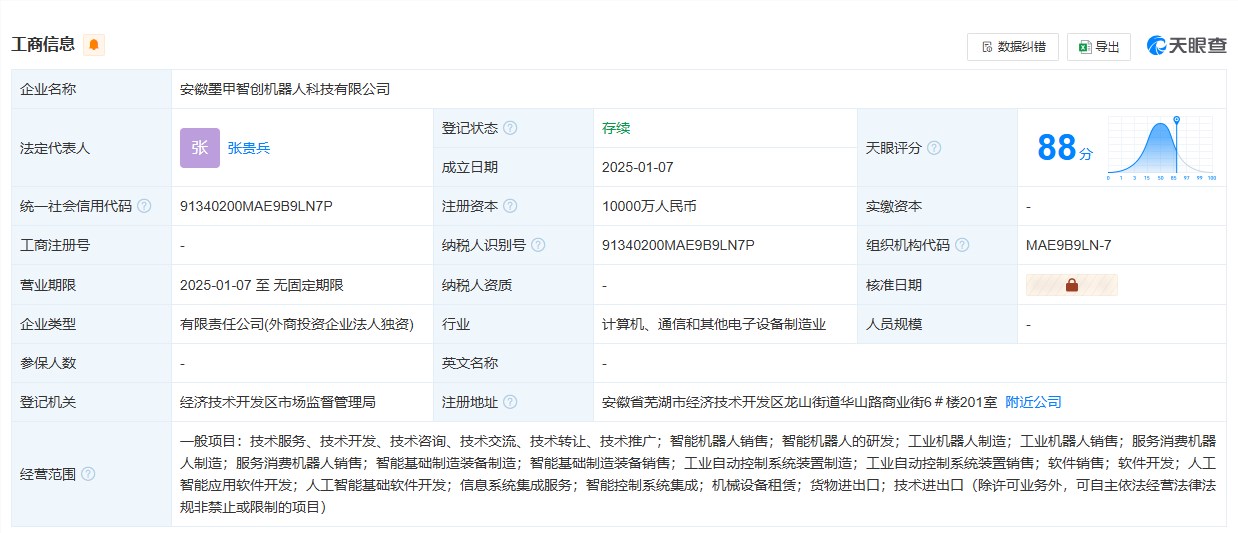The image size is (1238, 533).
Task: Click help icon next to 登记状态
Action: coord(510,128)
